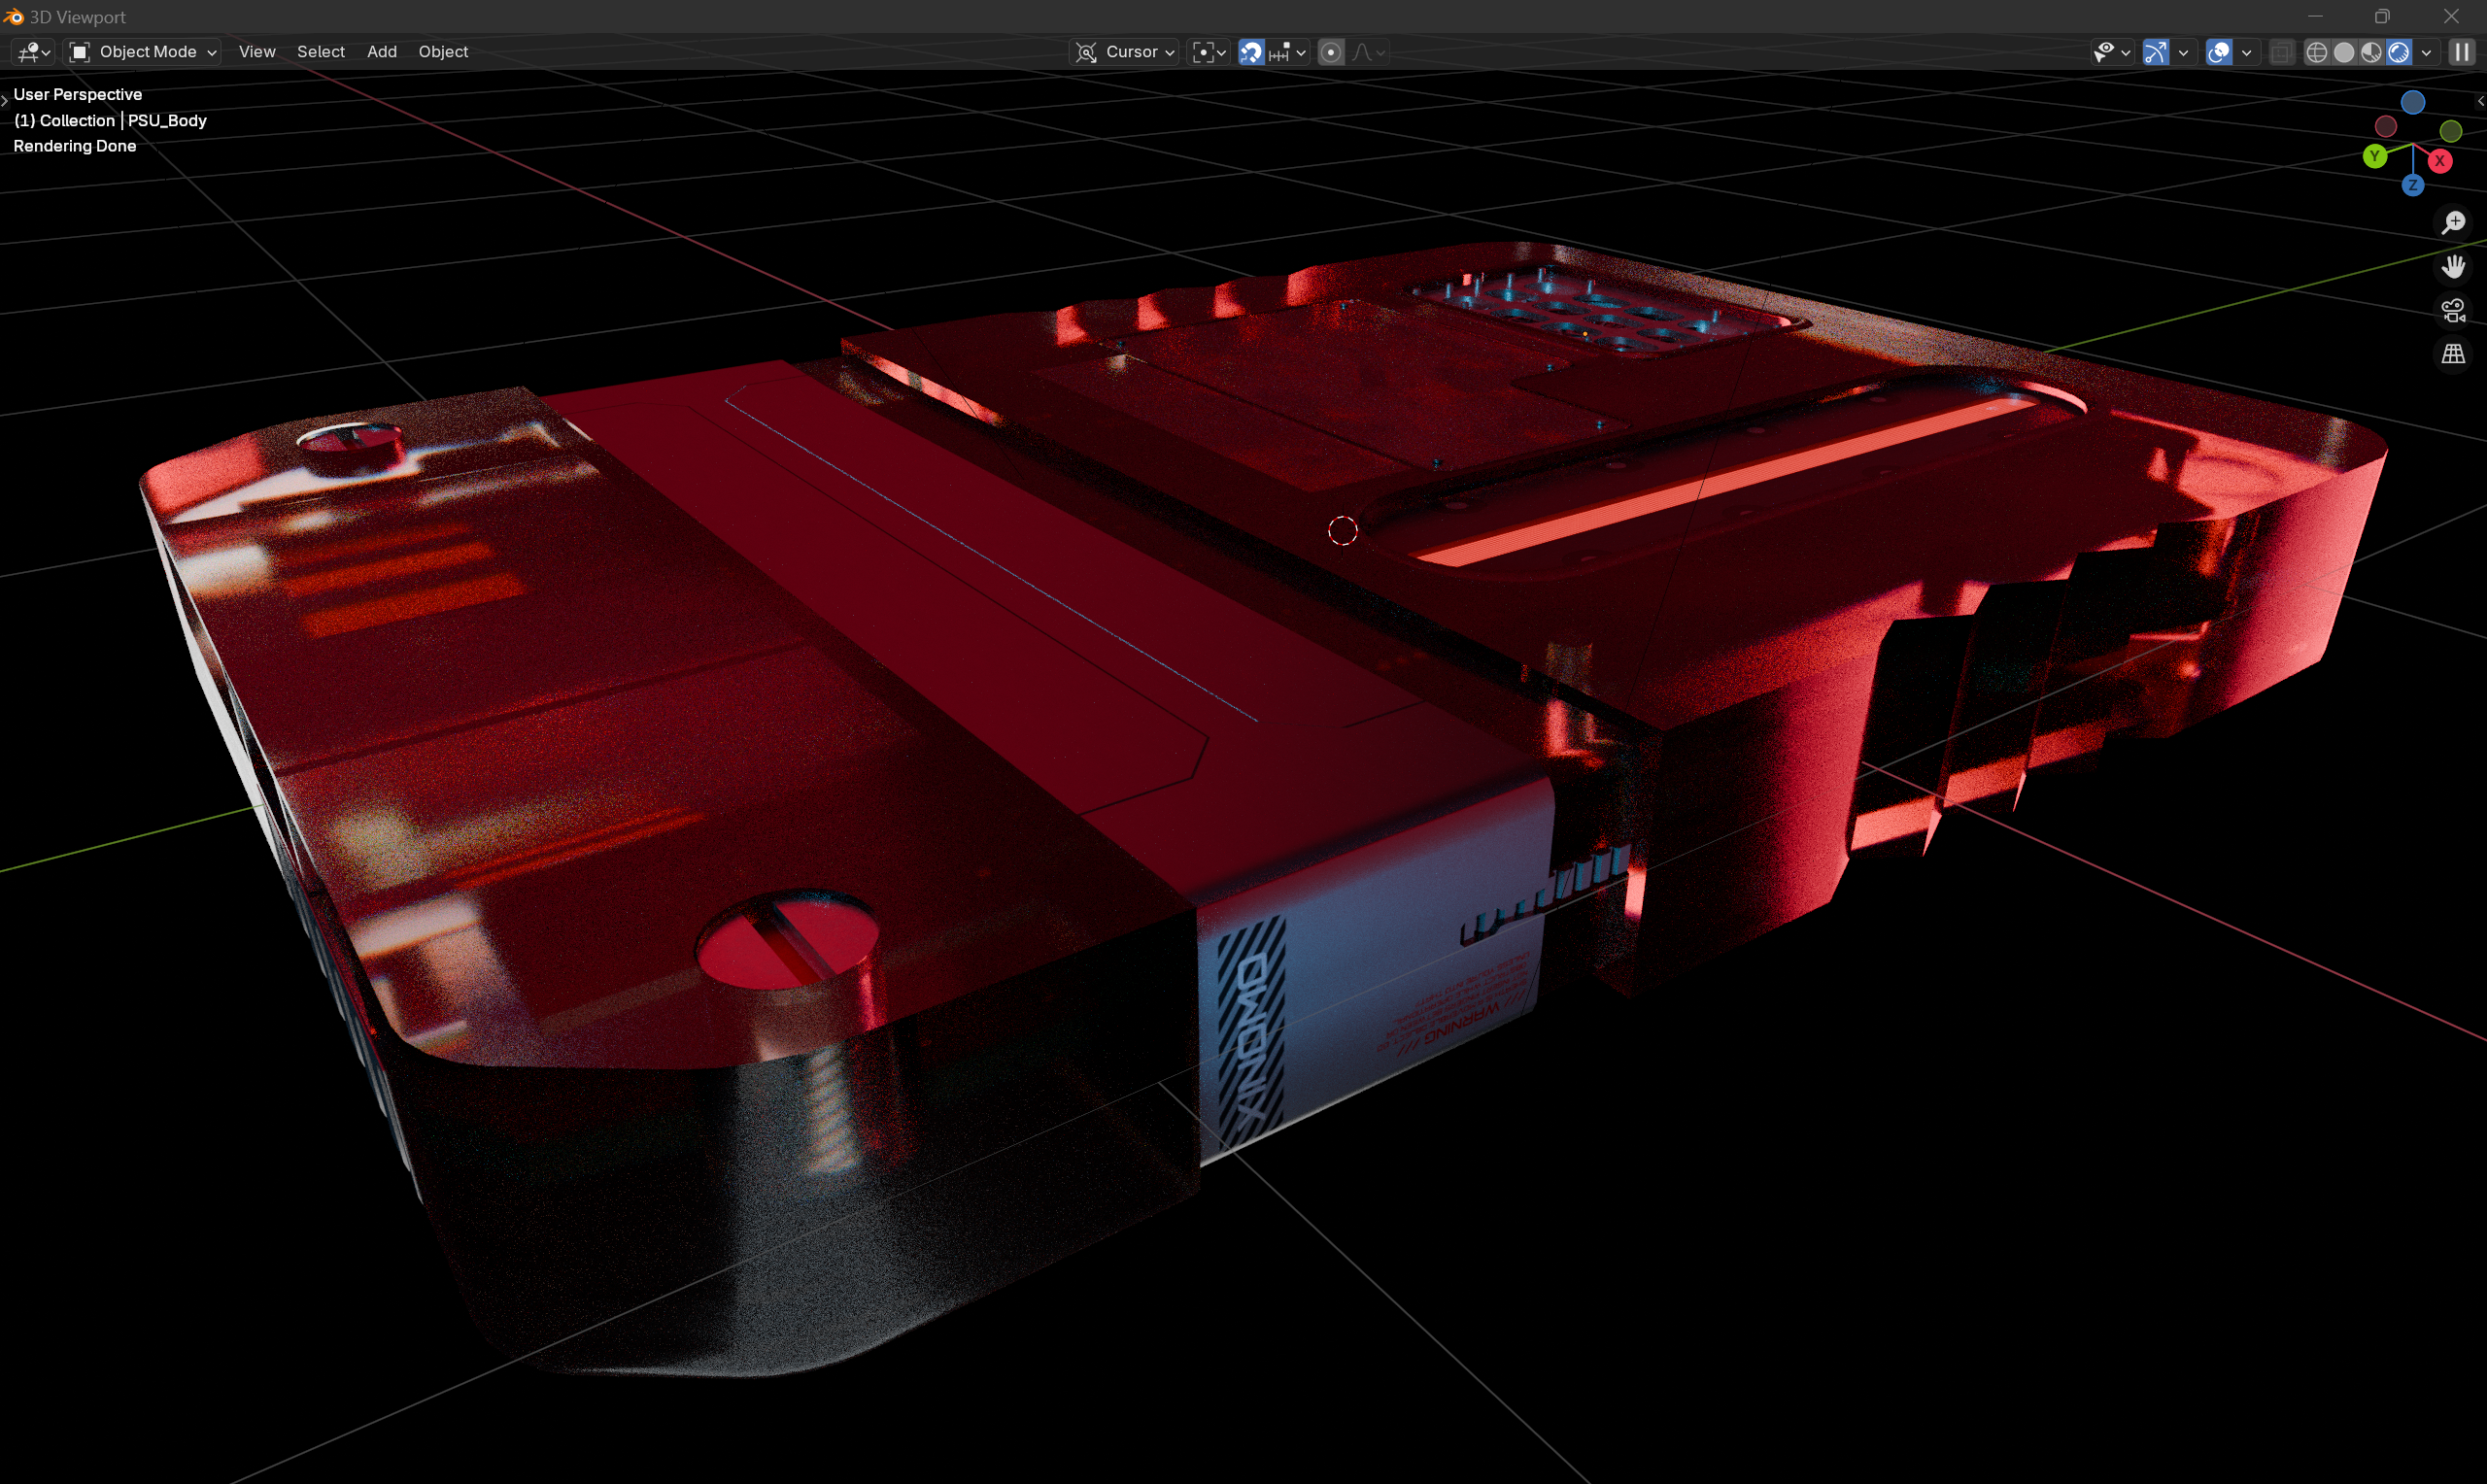Switch to rendered shading
Screen dimensions: 2487x1484
[2399, 52]
